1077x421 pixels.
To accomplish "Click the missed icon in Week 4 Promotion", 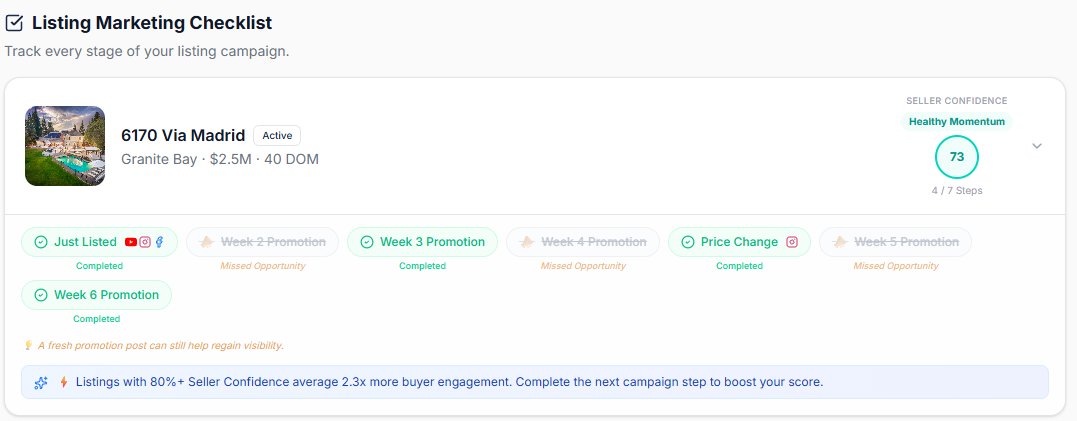I will pos(528,242).
